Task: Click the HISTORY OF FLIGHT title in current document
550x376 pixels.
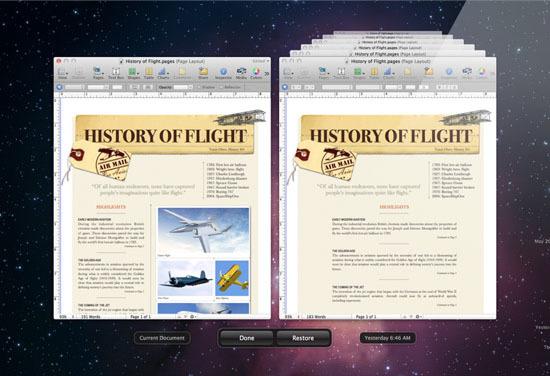Action: click(x=166, y=136)
